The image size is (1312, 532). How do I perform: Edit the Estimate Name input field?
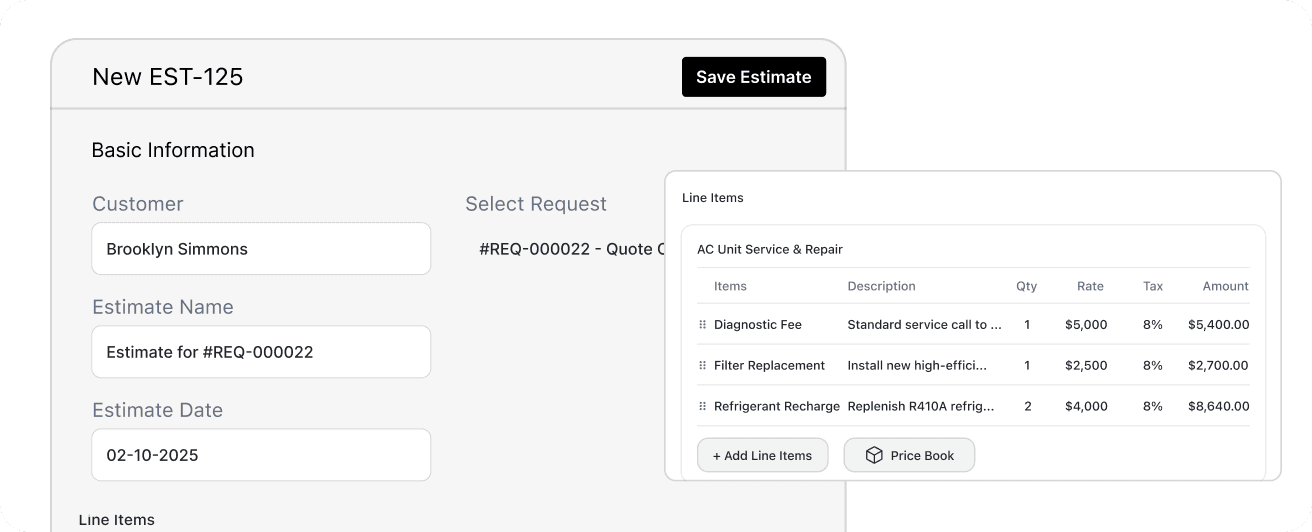[261, 352]
